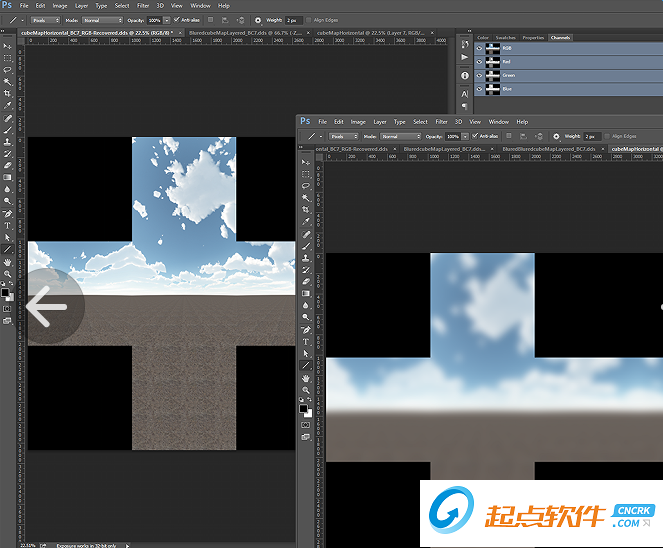The height and width of the screenshot is (548, 663).
Task: Hide the Red channel visibility eye
Action: pos(480,61)
